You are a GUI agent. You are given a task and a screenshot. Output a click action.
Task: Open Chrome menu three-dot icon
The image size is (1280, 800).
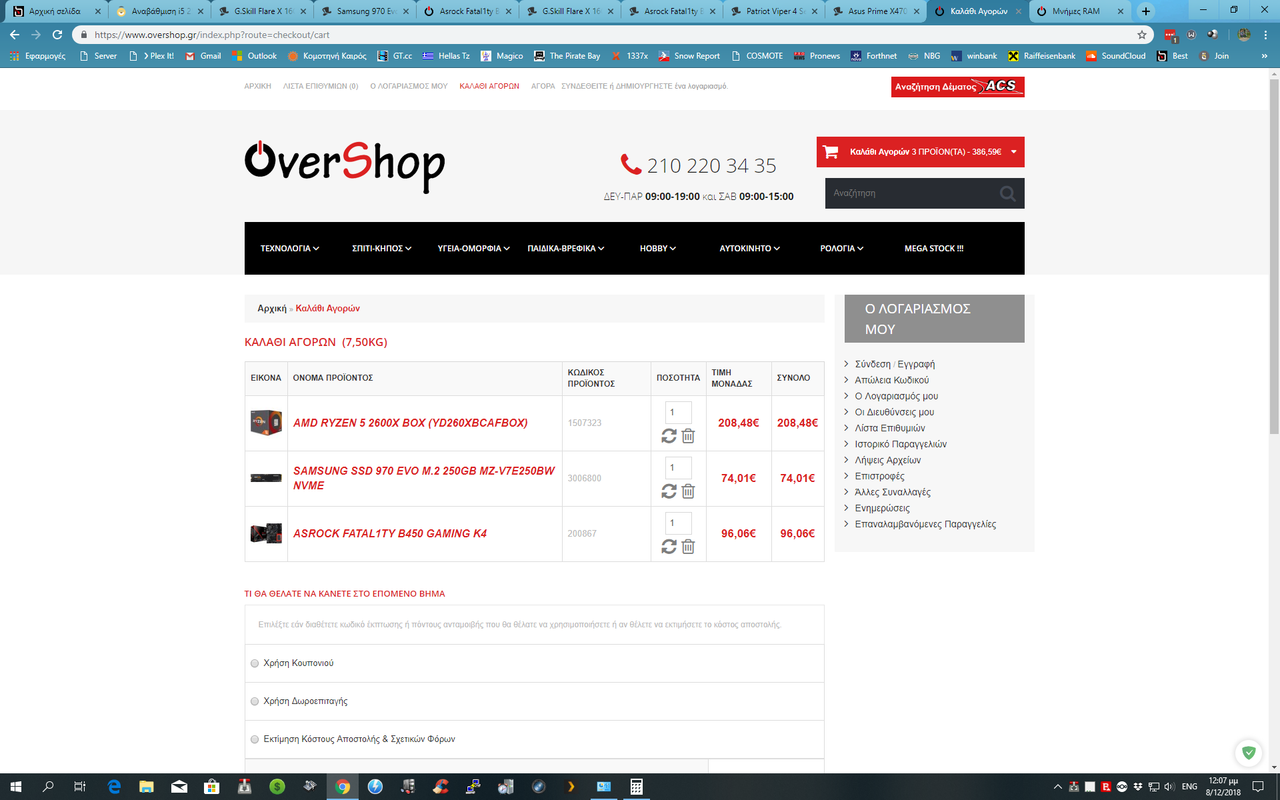[1267, 34]
